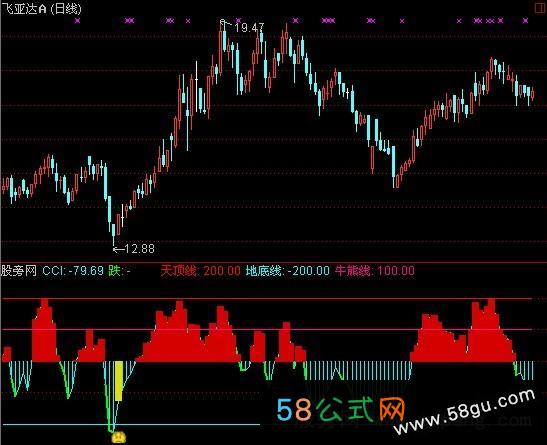Viewport: 547px width, 445px height.
Task: Select the 19.47 high price label
Action: coord(249,28)
